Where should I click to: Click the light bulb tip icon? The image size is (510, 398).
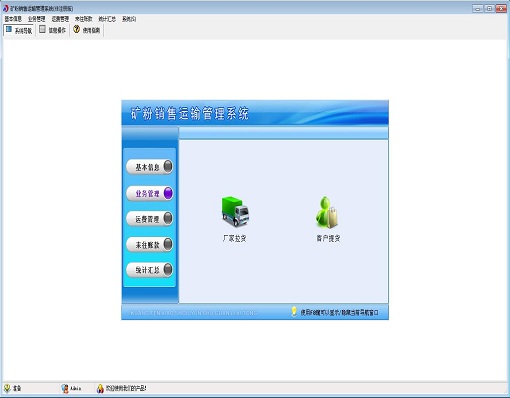click(x=294, y=312)
